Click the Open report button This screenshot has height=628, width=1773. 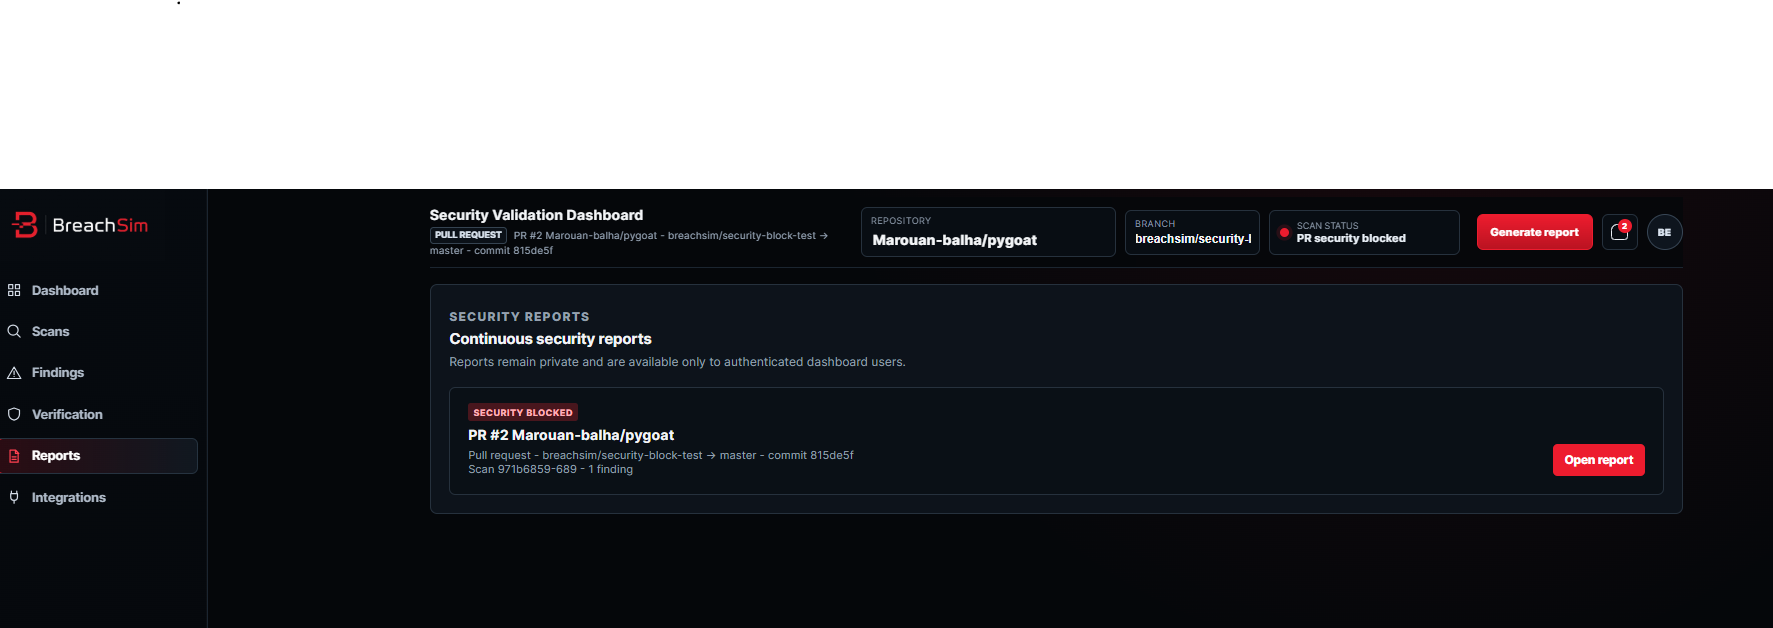click(1598, 460)
